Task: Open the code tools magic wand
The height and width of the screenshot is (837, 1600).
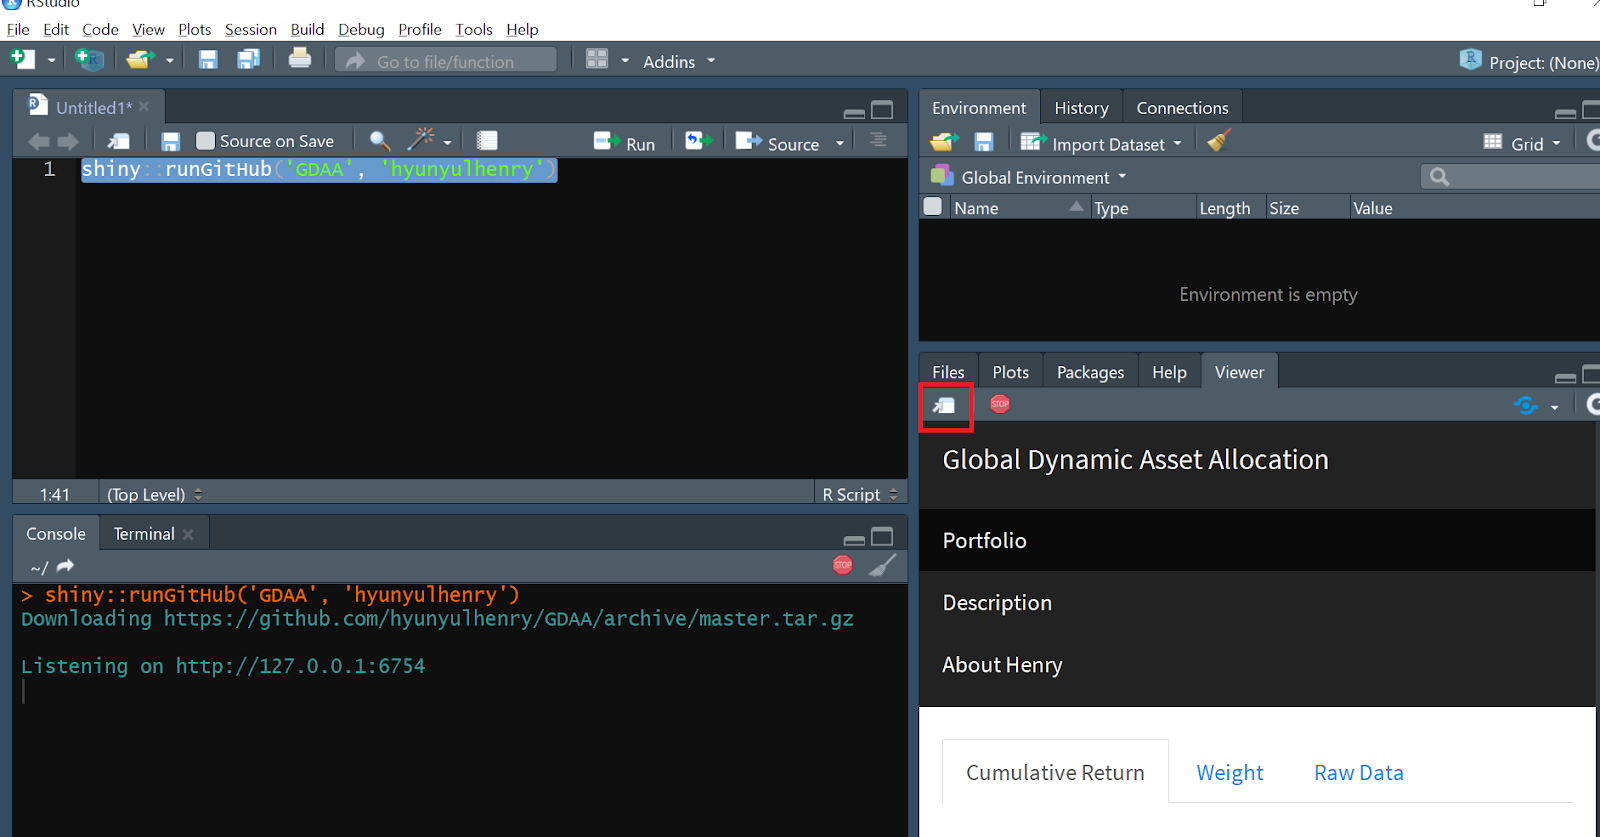Action: pos(422,139)
